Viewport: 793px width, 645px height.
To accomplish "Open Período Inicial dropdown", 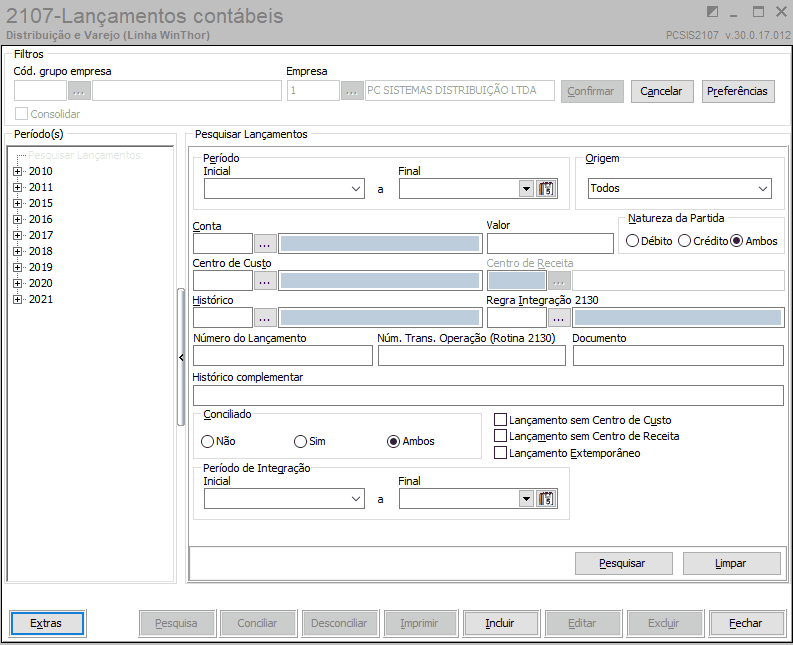I will coord(356,189).
